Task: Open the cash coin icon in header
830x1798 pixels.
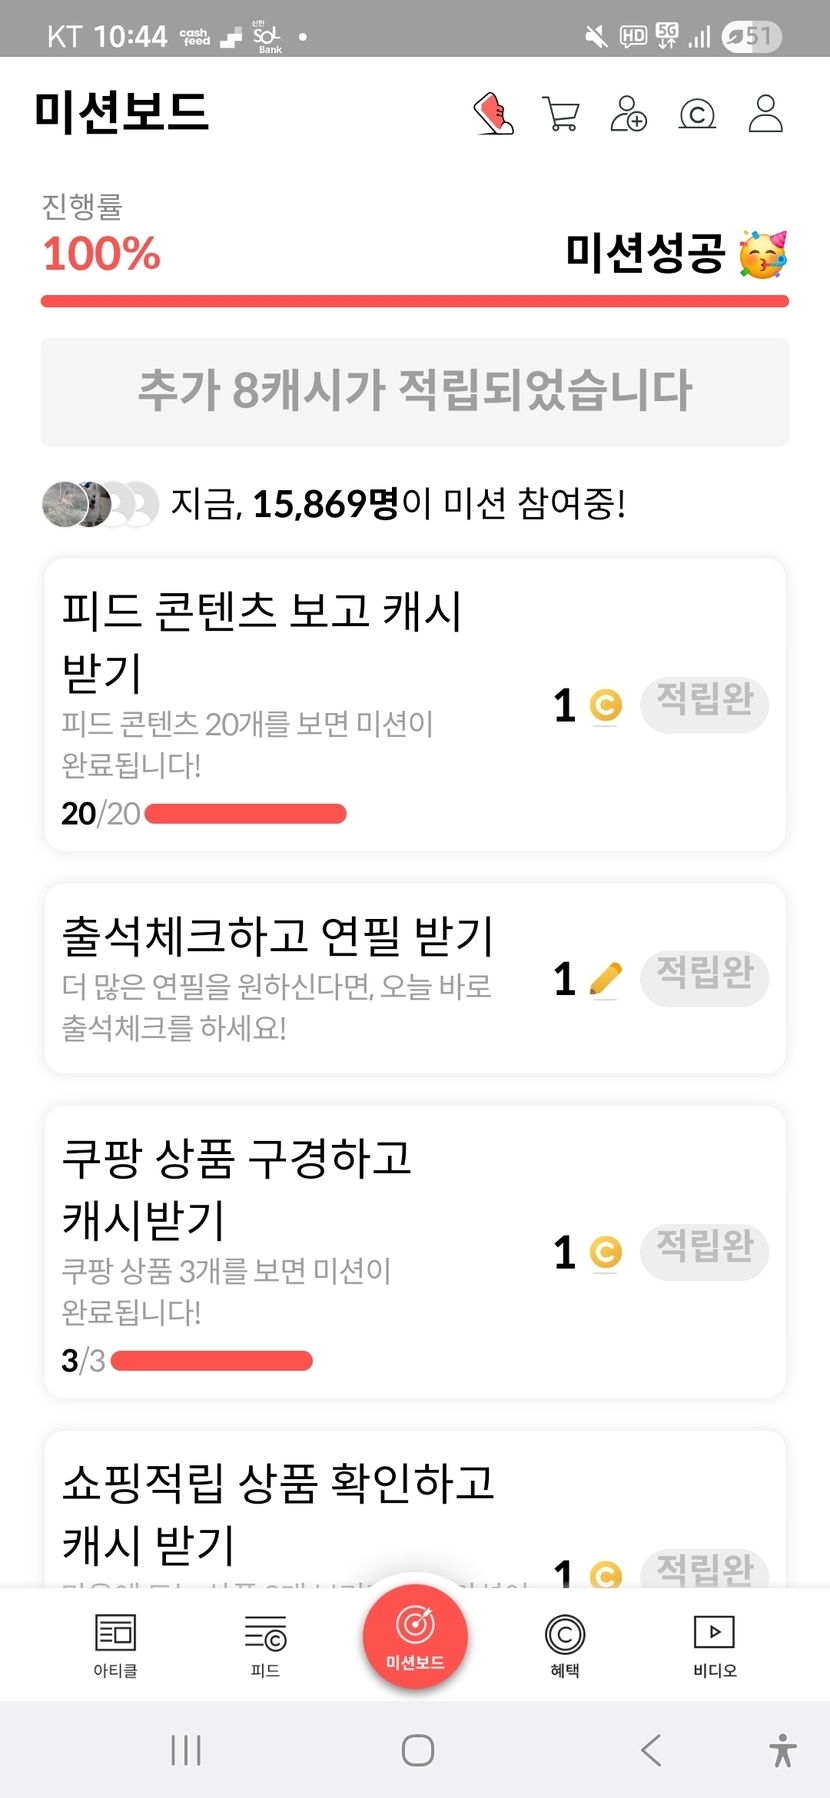Action: click(697, 115)
